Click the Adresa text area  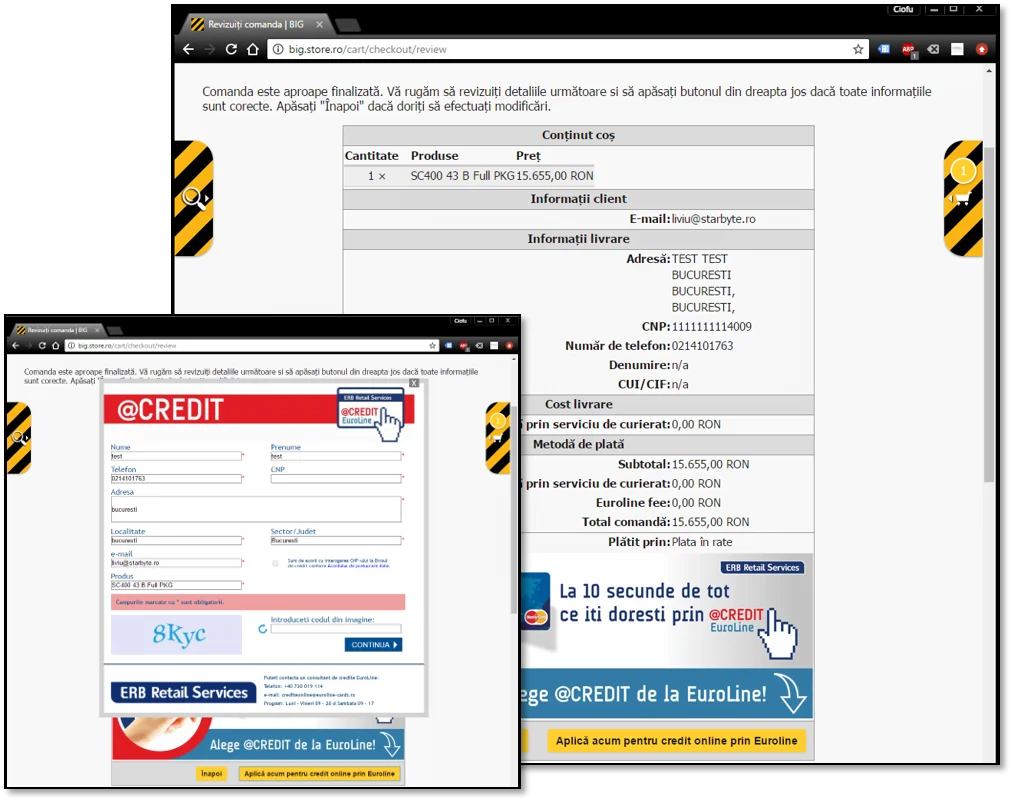click(256, 509)
